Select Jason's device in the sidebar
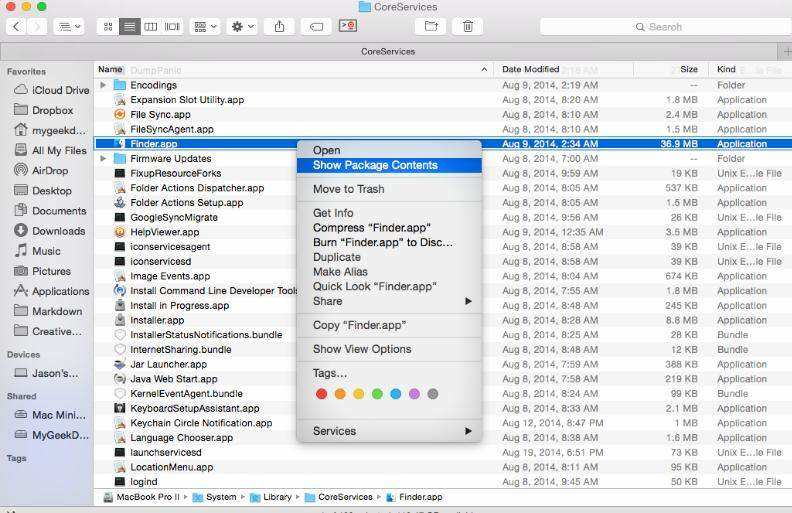792x513 pixels. [46, 374]
